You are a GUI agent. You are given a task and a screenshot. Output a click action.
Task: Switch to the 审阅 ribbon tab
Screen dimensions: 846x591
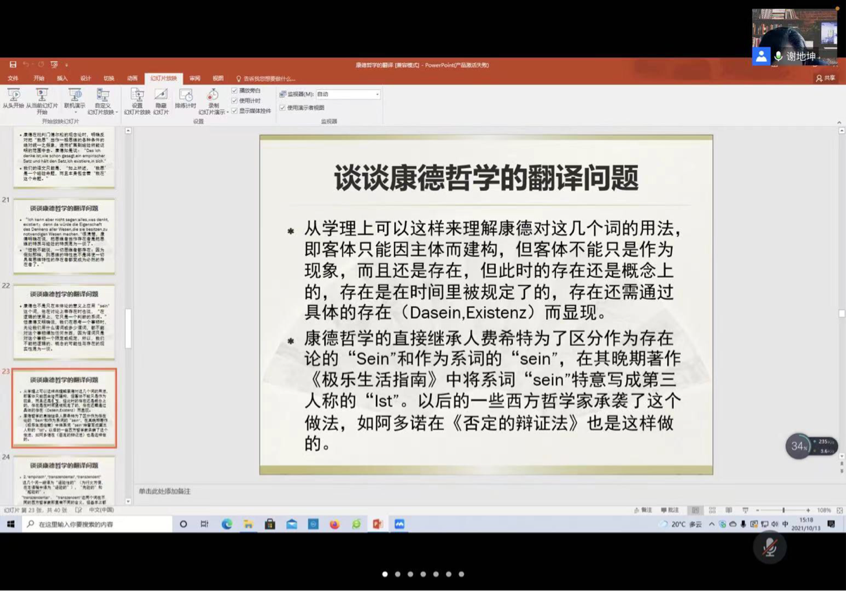pyautogui.click(x=195, y=78)
